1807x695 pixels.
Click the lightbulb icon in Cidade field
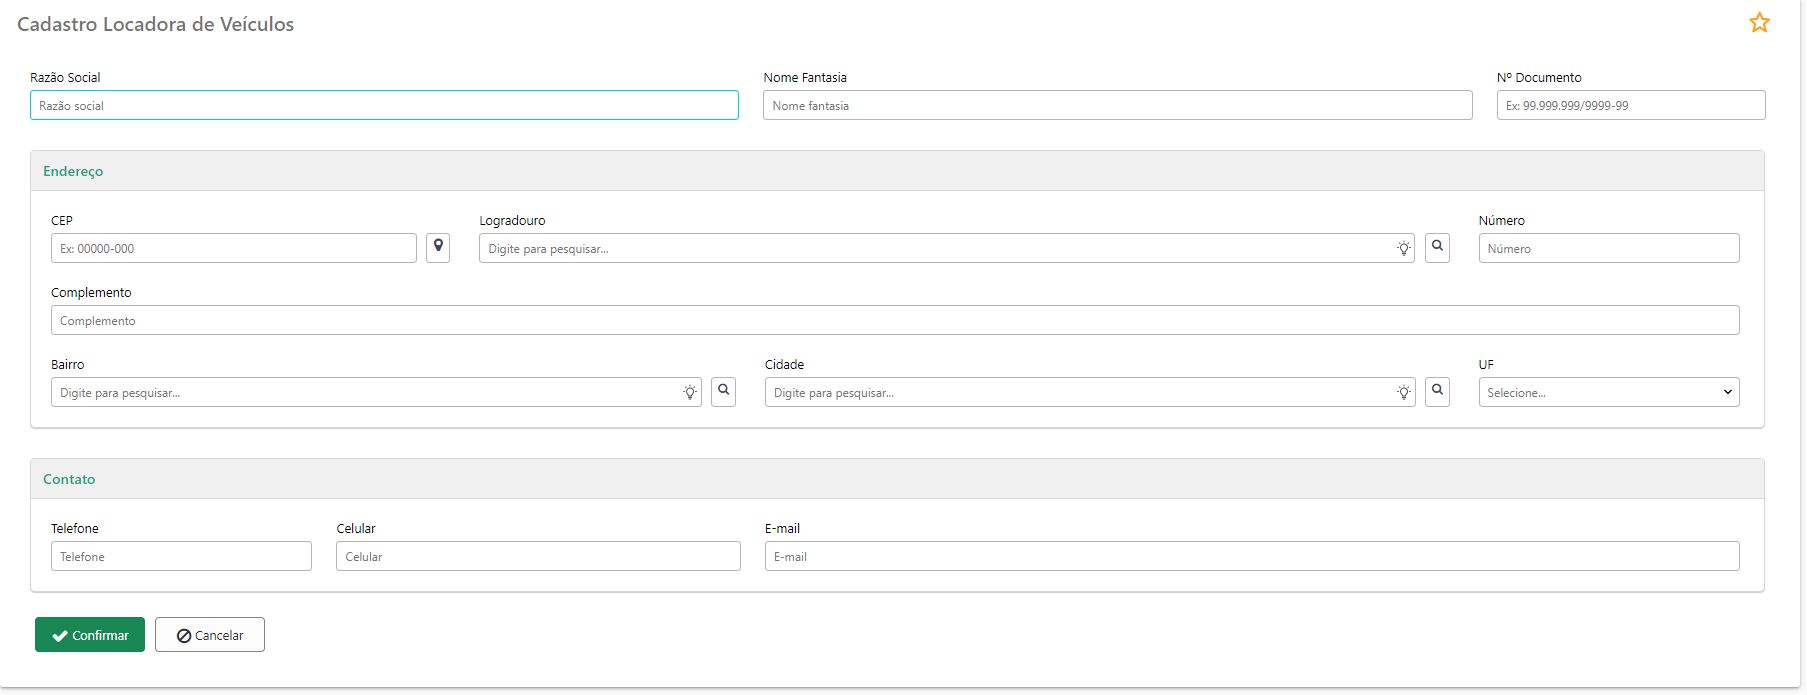pos(1404,393)
